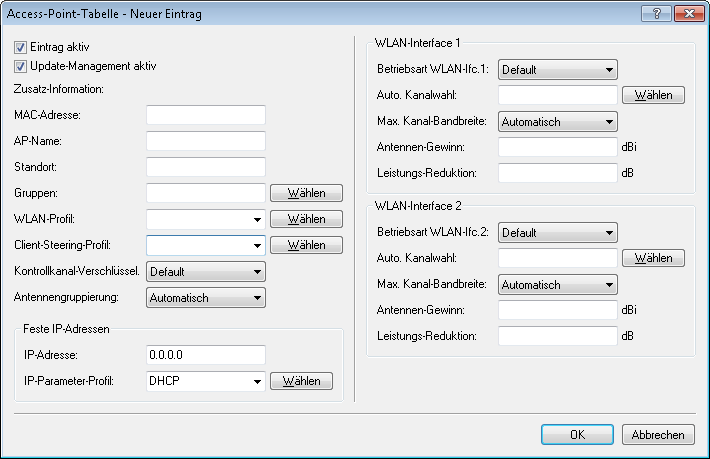Click into the AP-Name text field
The height and width of the screenshot is (459, 710).
(205, 141)
